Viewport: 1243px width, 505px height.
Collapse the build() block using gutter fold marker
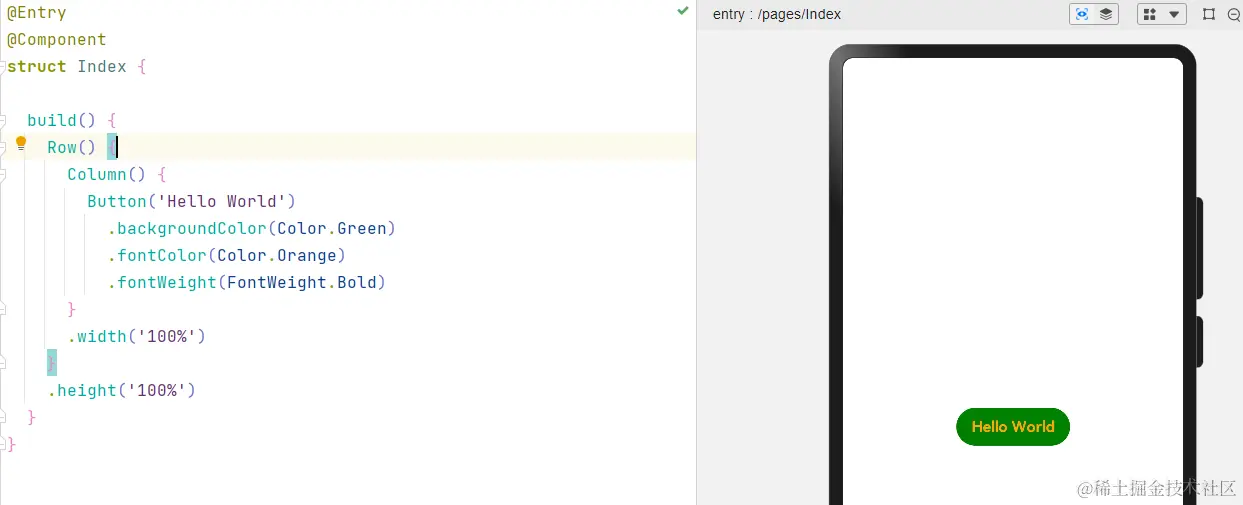point(3,120)
